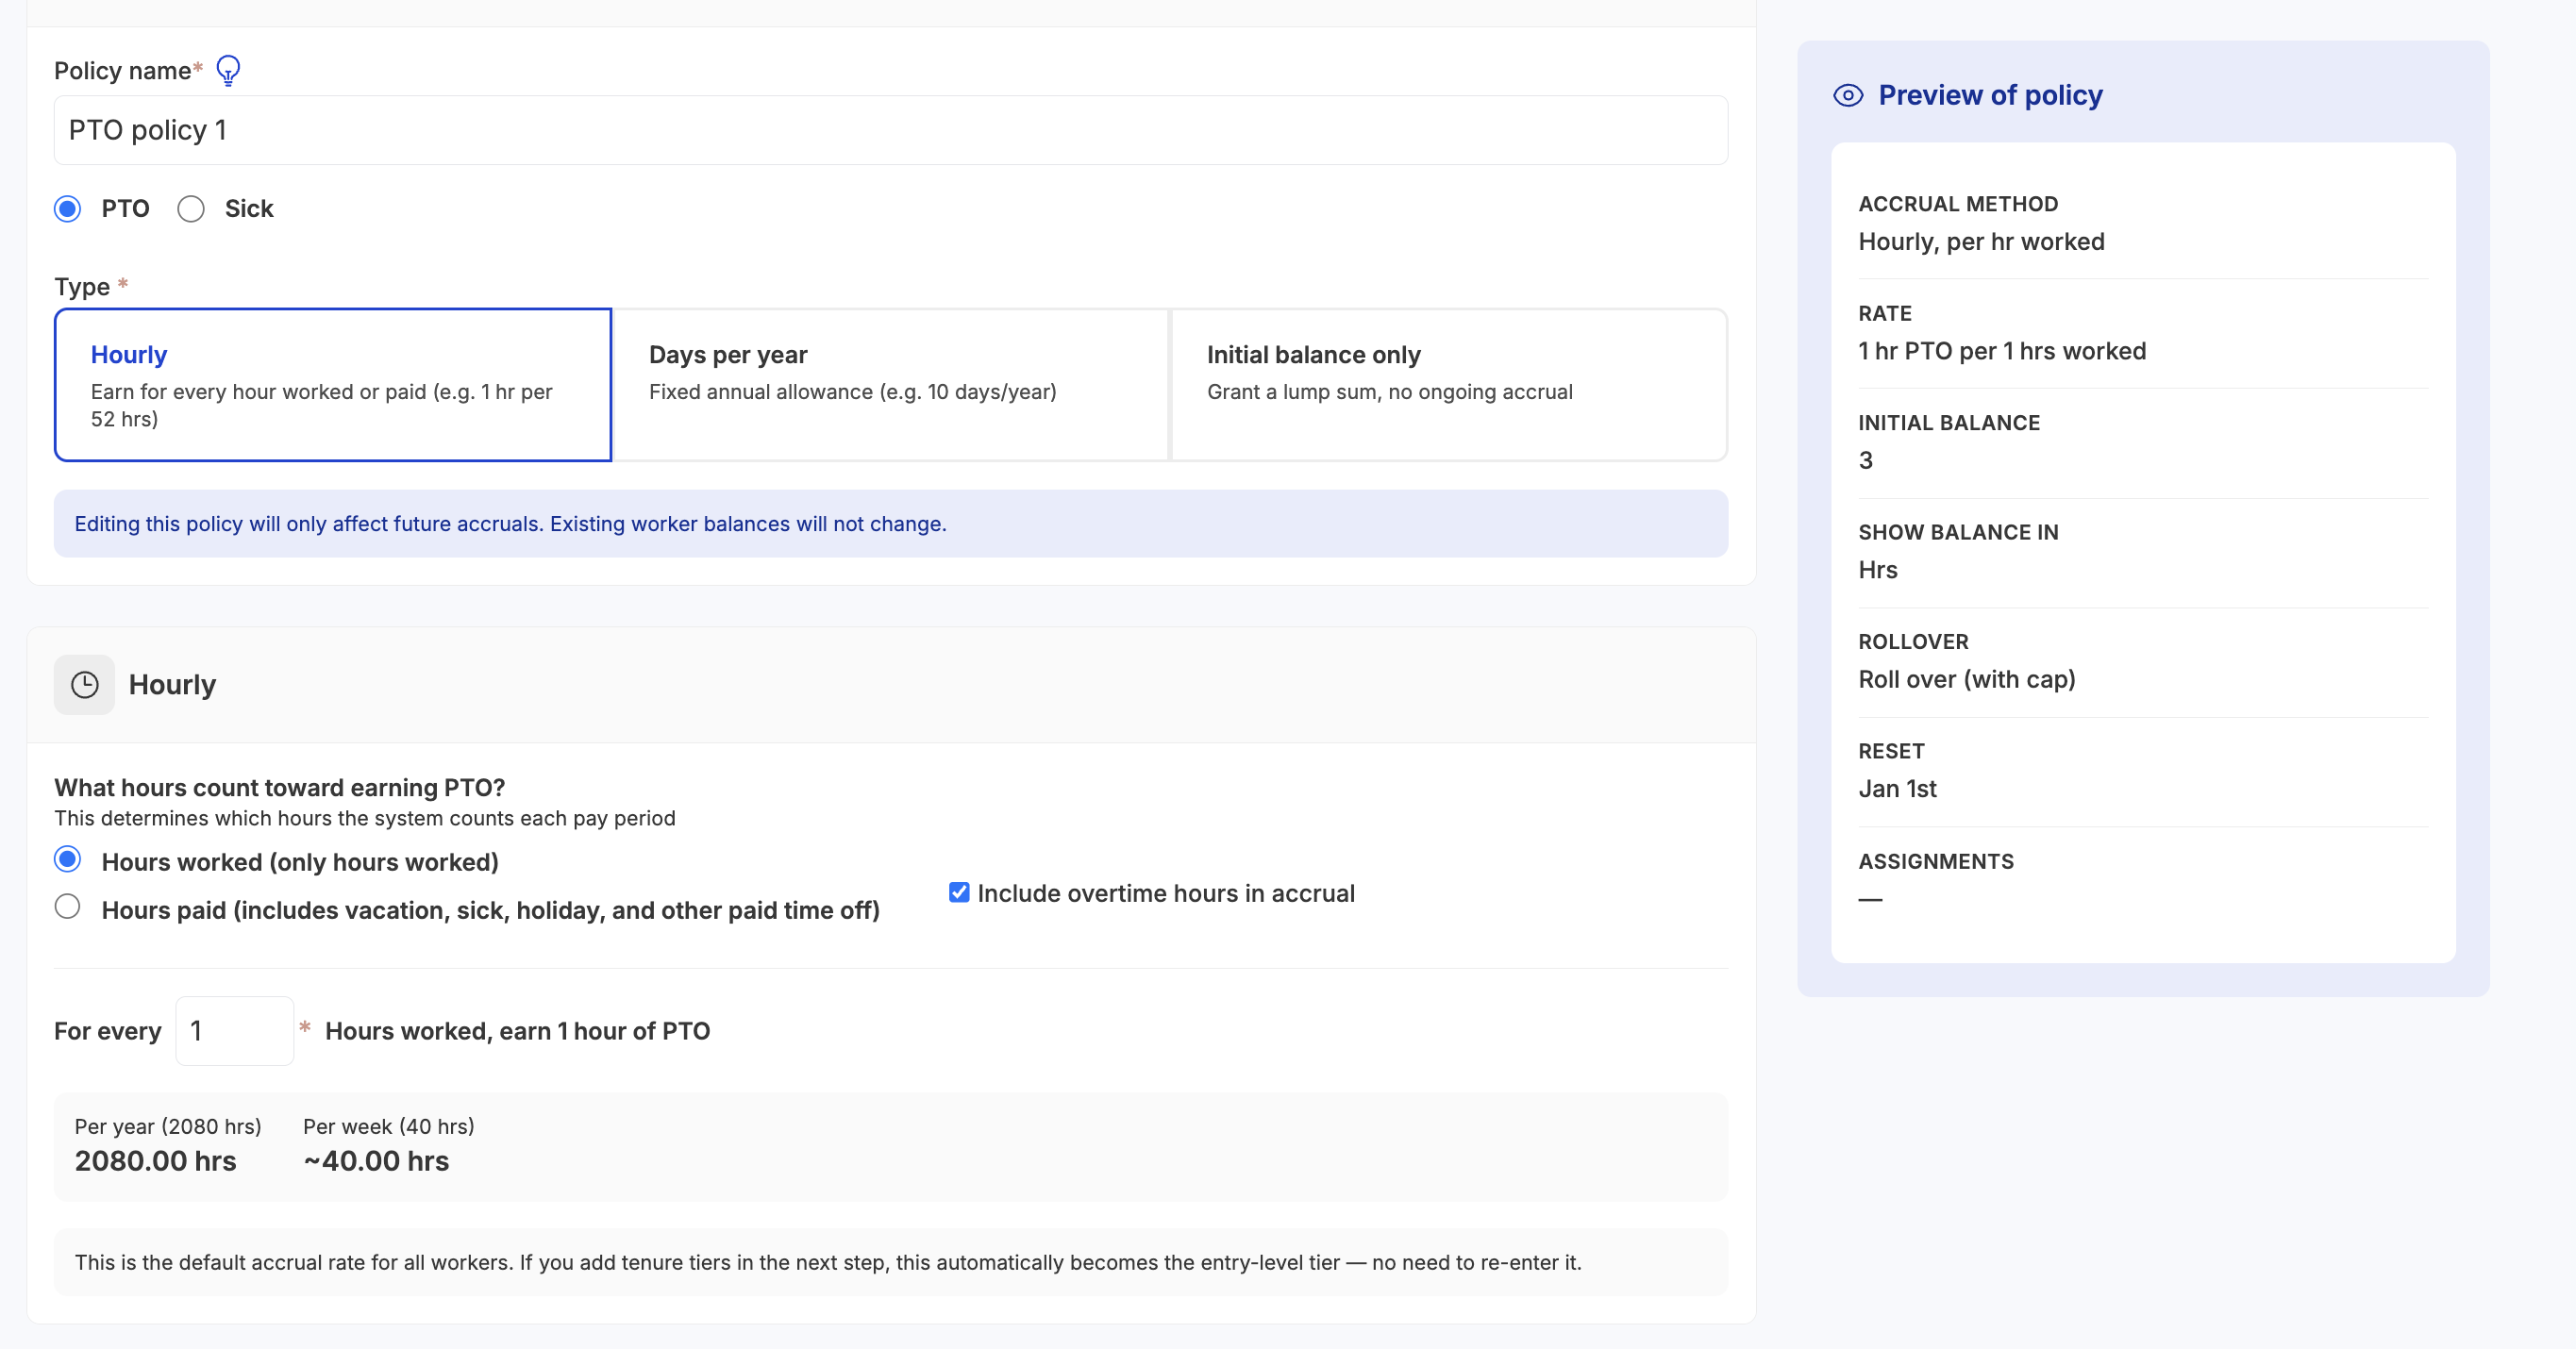Click the Preview of policy heading
2576x1349 pixels.
[x=1990, y=95]
